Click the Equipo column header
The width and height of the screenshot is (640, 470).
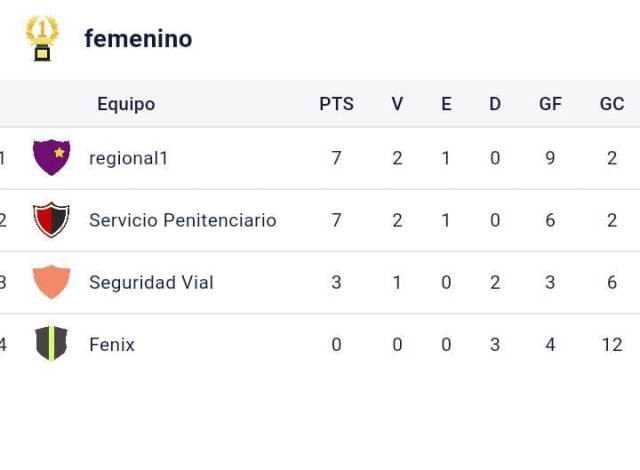point(126,104)
